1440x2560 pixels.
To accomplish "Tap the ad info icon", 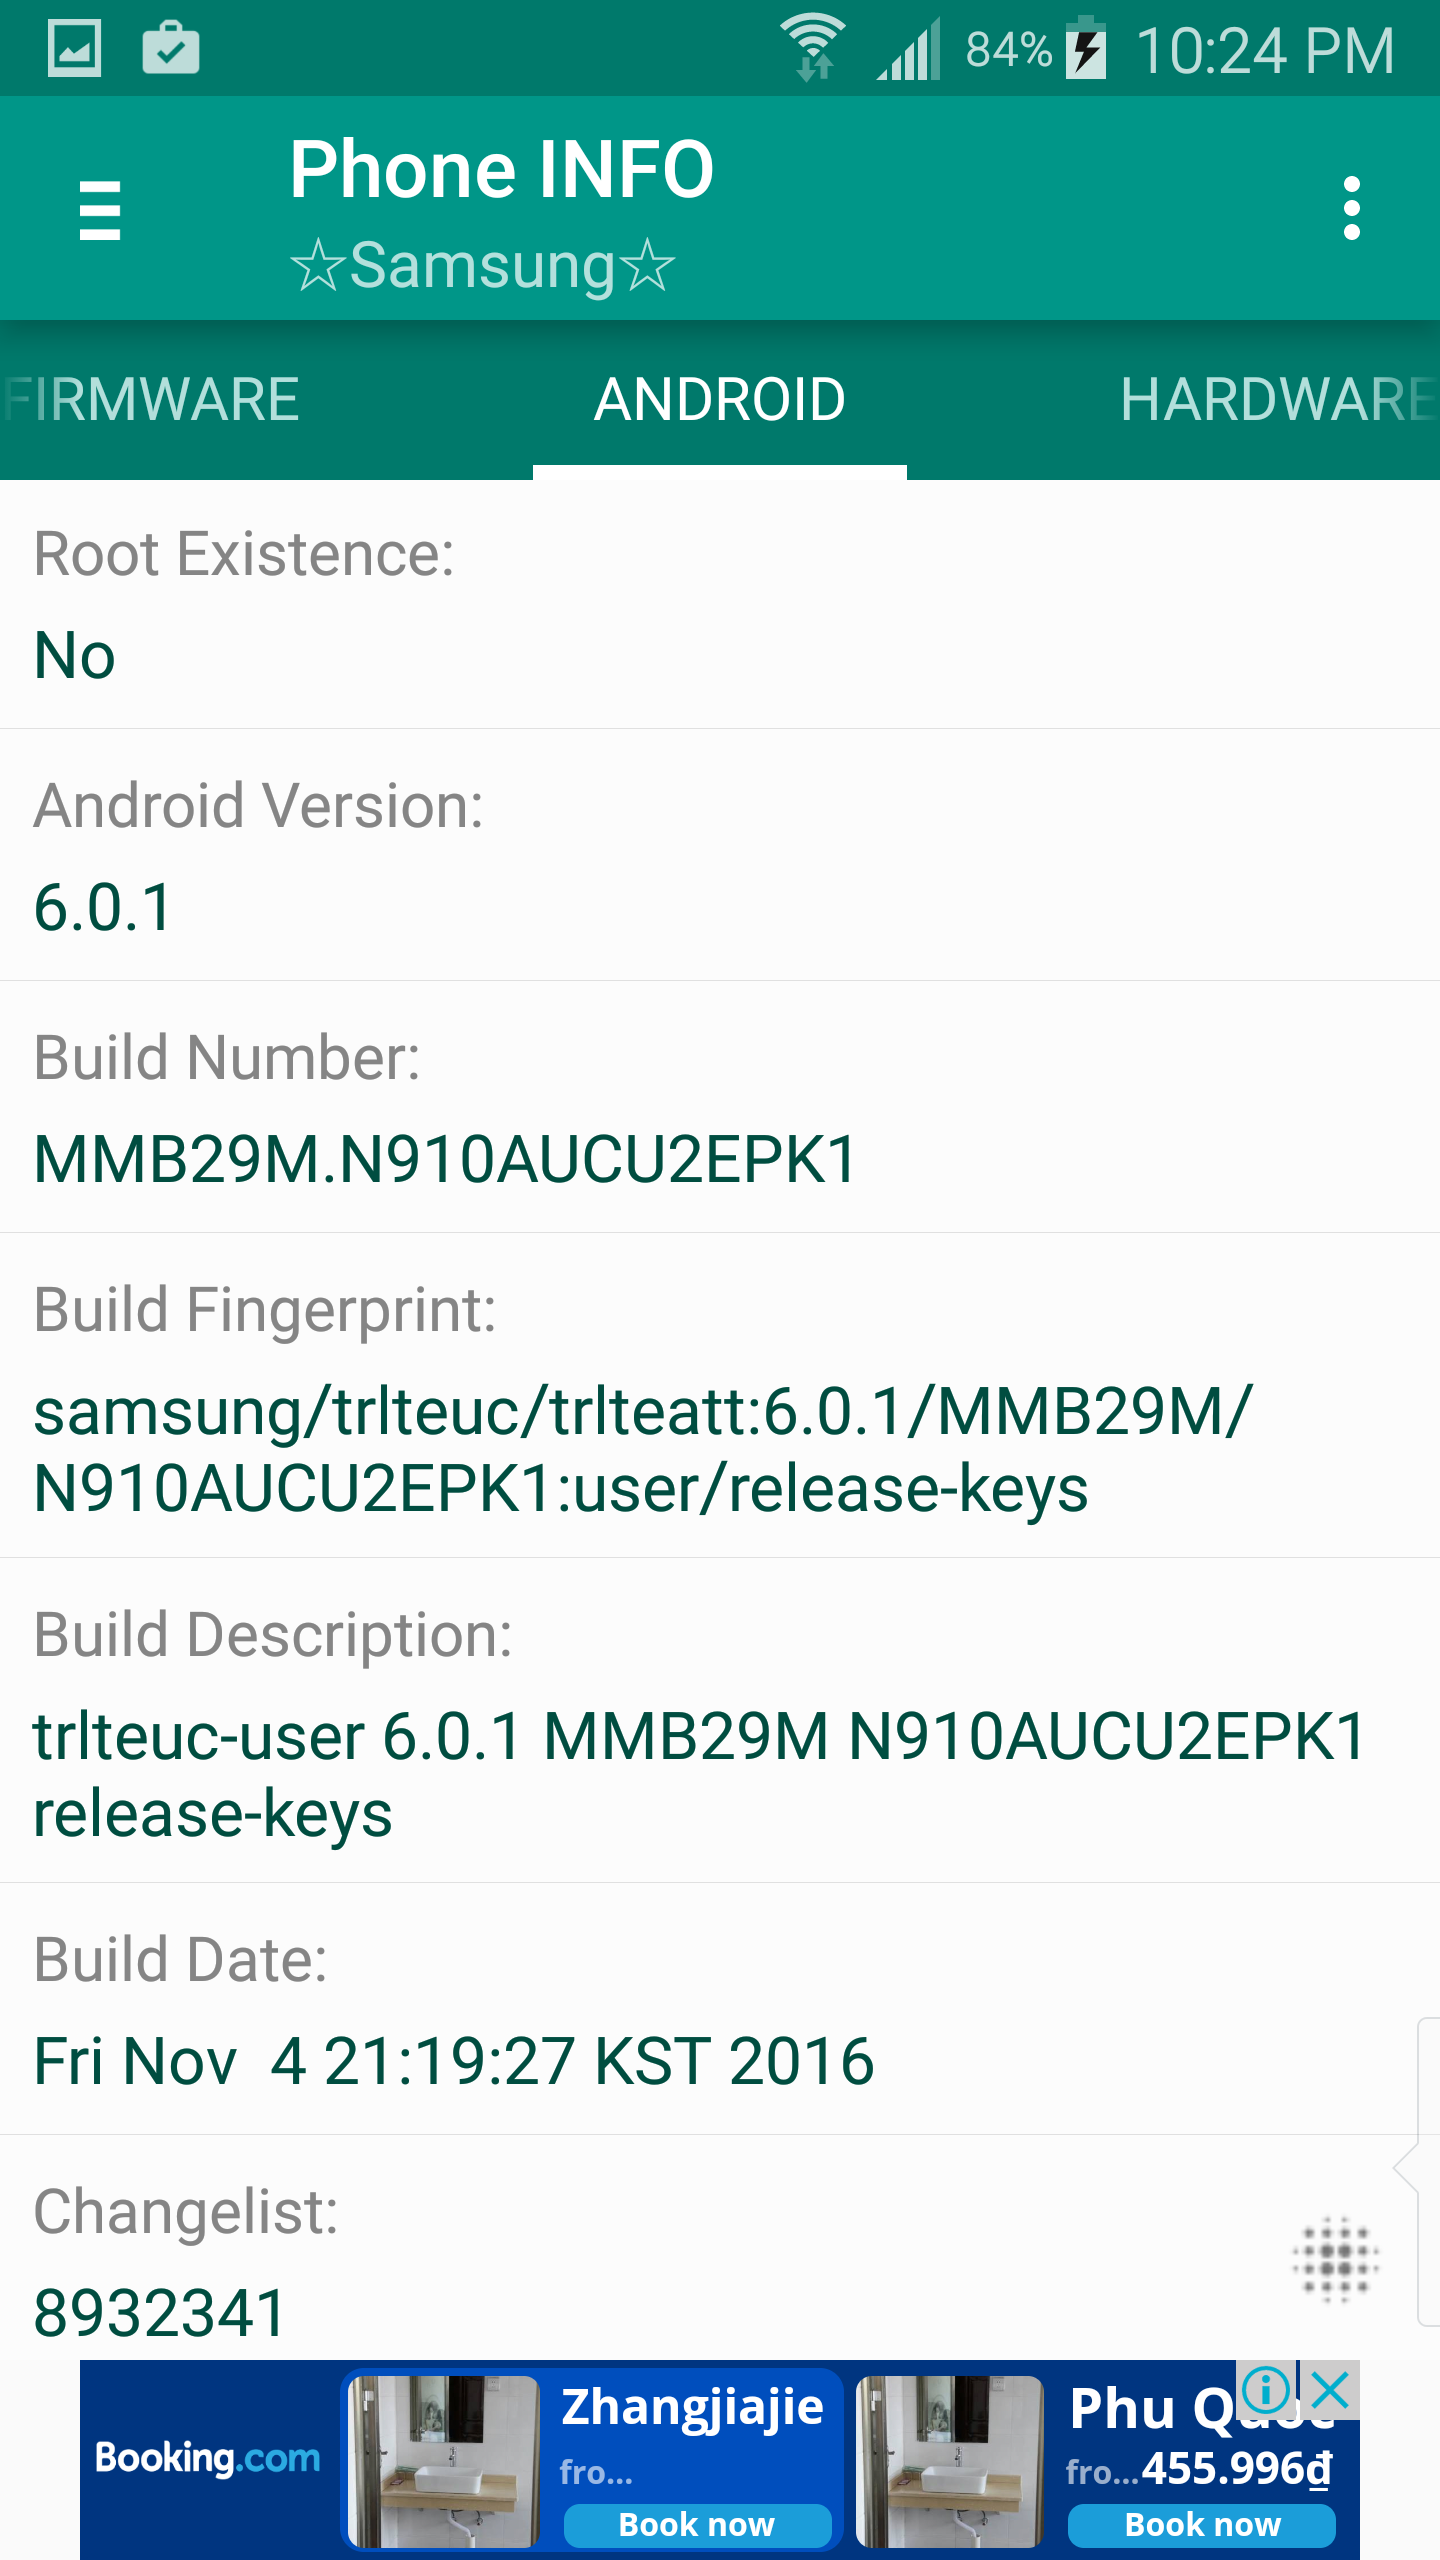I will [1266, 2391].
